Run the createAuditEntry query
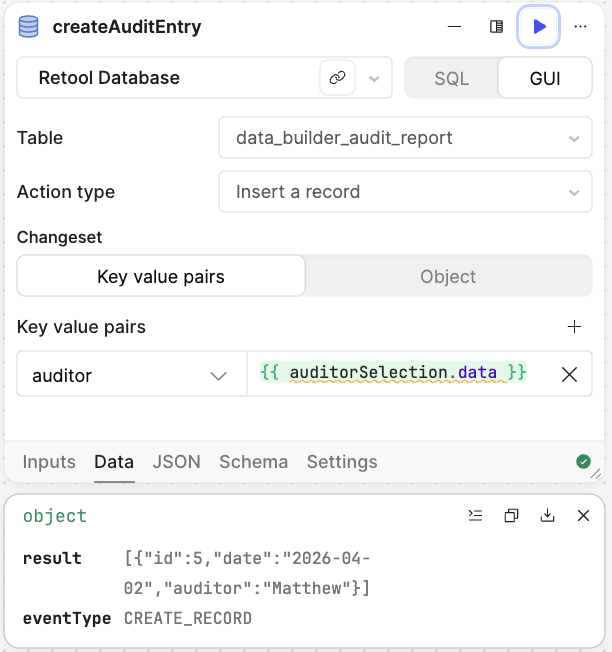The width and height of the screenshot is (612, 652). click(x=539, y=27)
